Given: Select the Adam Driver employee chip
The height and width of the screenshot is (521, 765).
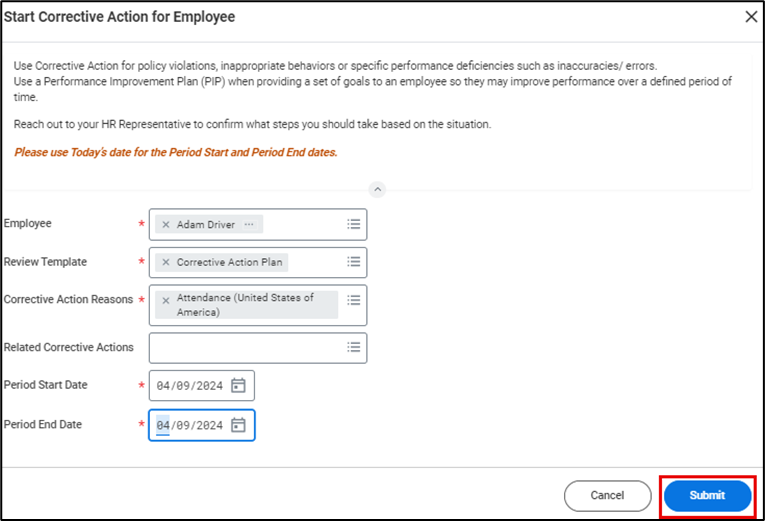Looking at the screenshot, I should (206, 225).
